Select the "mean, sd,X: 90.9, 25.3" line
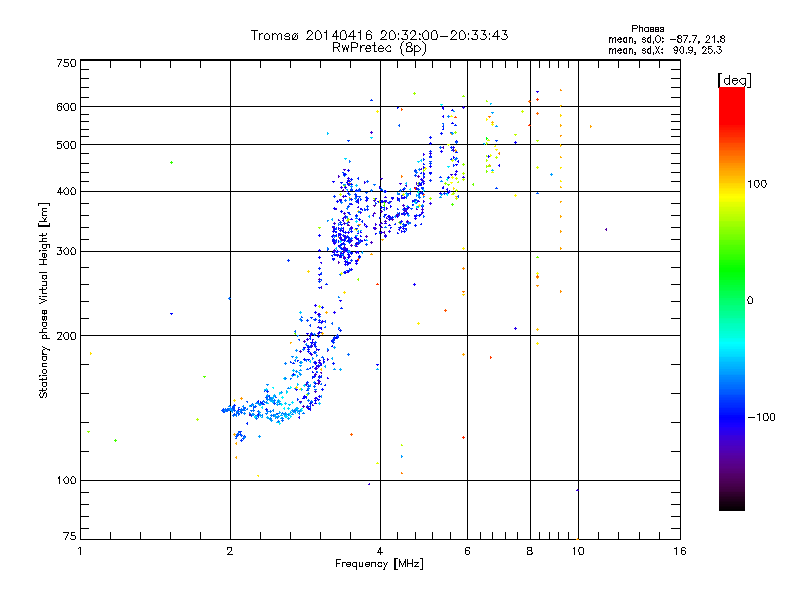800x600 pixels. click(x=665, y=50)
